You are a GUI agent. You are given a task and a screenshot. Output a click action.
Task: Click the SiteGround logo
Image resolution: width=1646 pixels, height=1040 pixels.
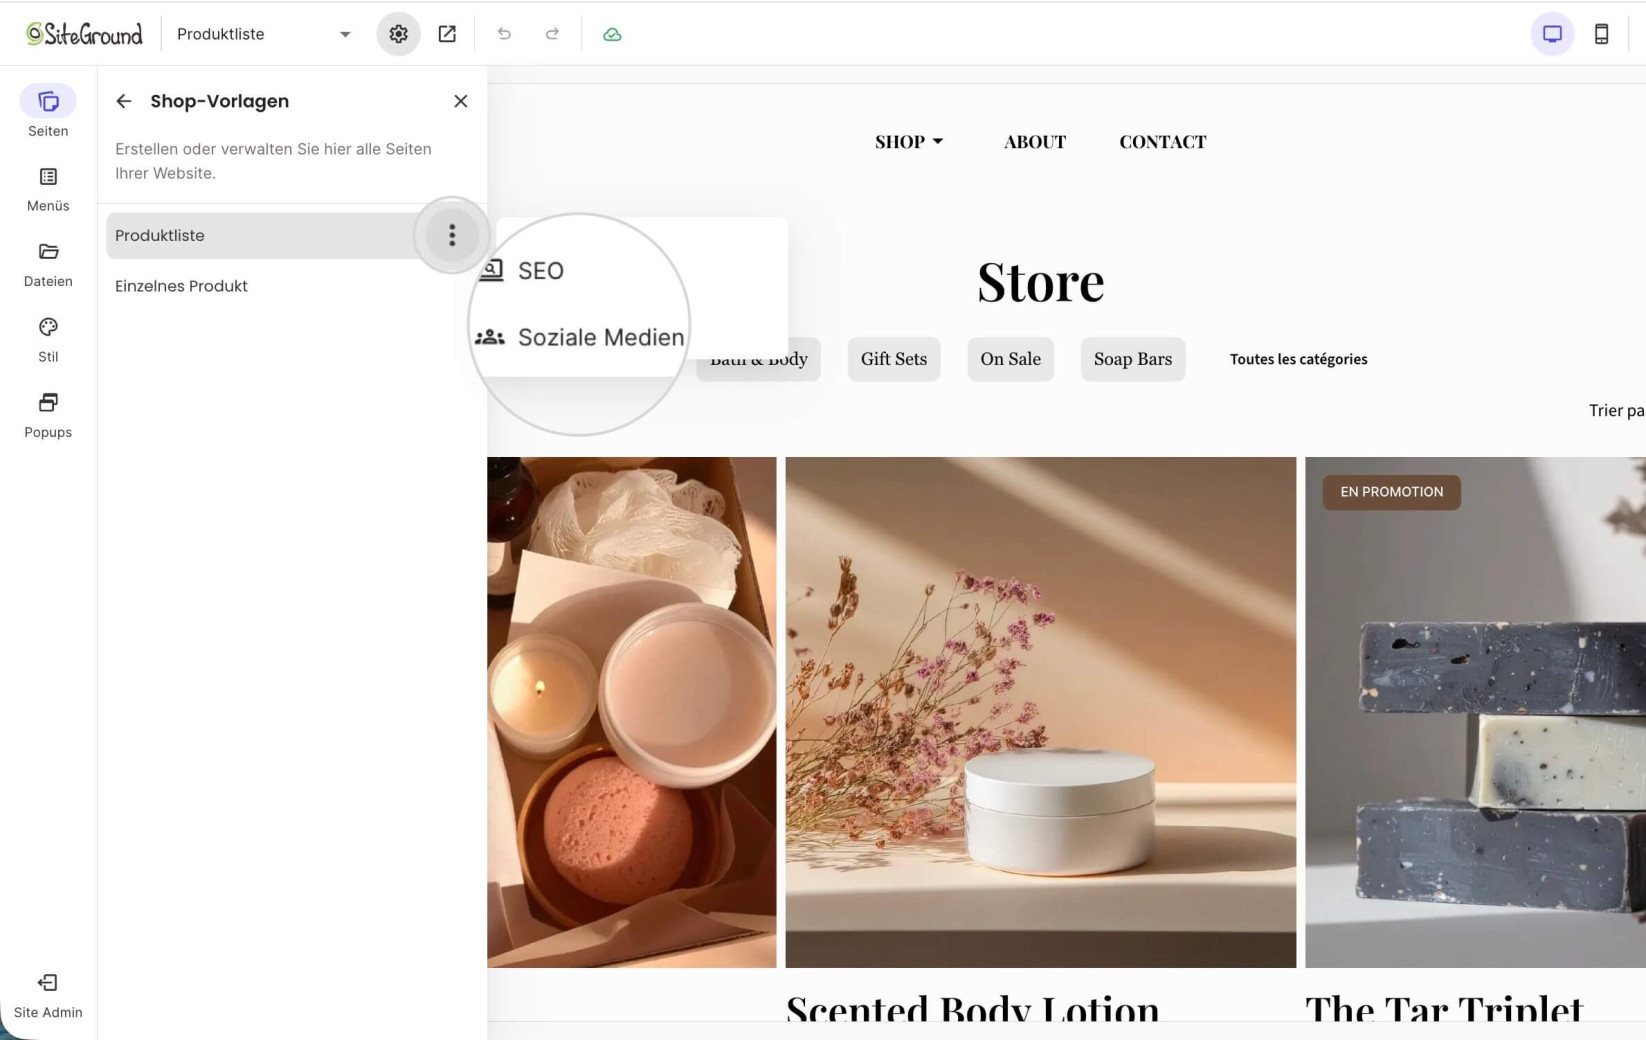click(x=84, y=34)
